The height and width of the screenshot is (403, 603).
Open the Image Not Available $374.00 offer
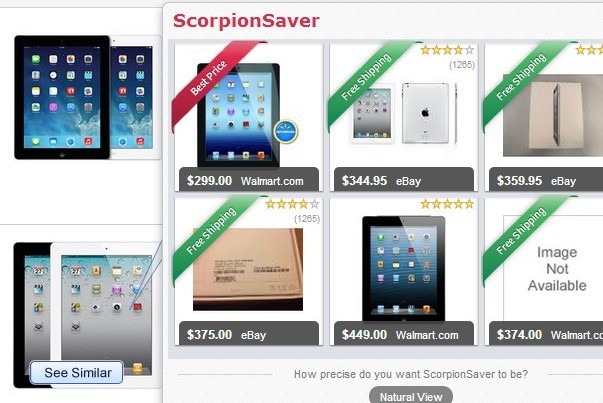(544, 271)
